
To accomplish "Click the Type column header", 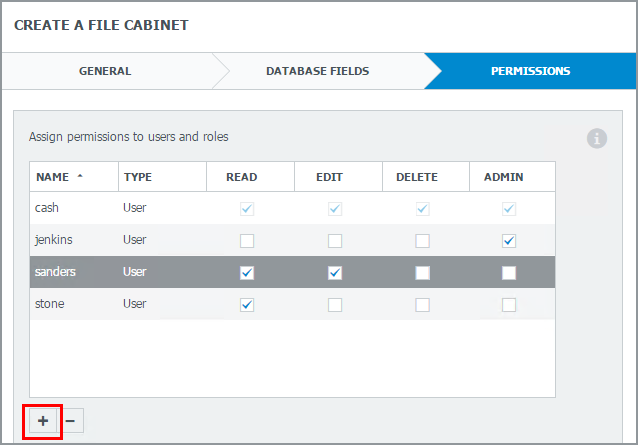I will [x=138, y=177].
